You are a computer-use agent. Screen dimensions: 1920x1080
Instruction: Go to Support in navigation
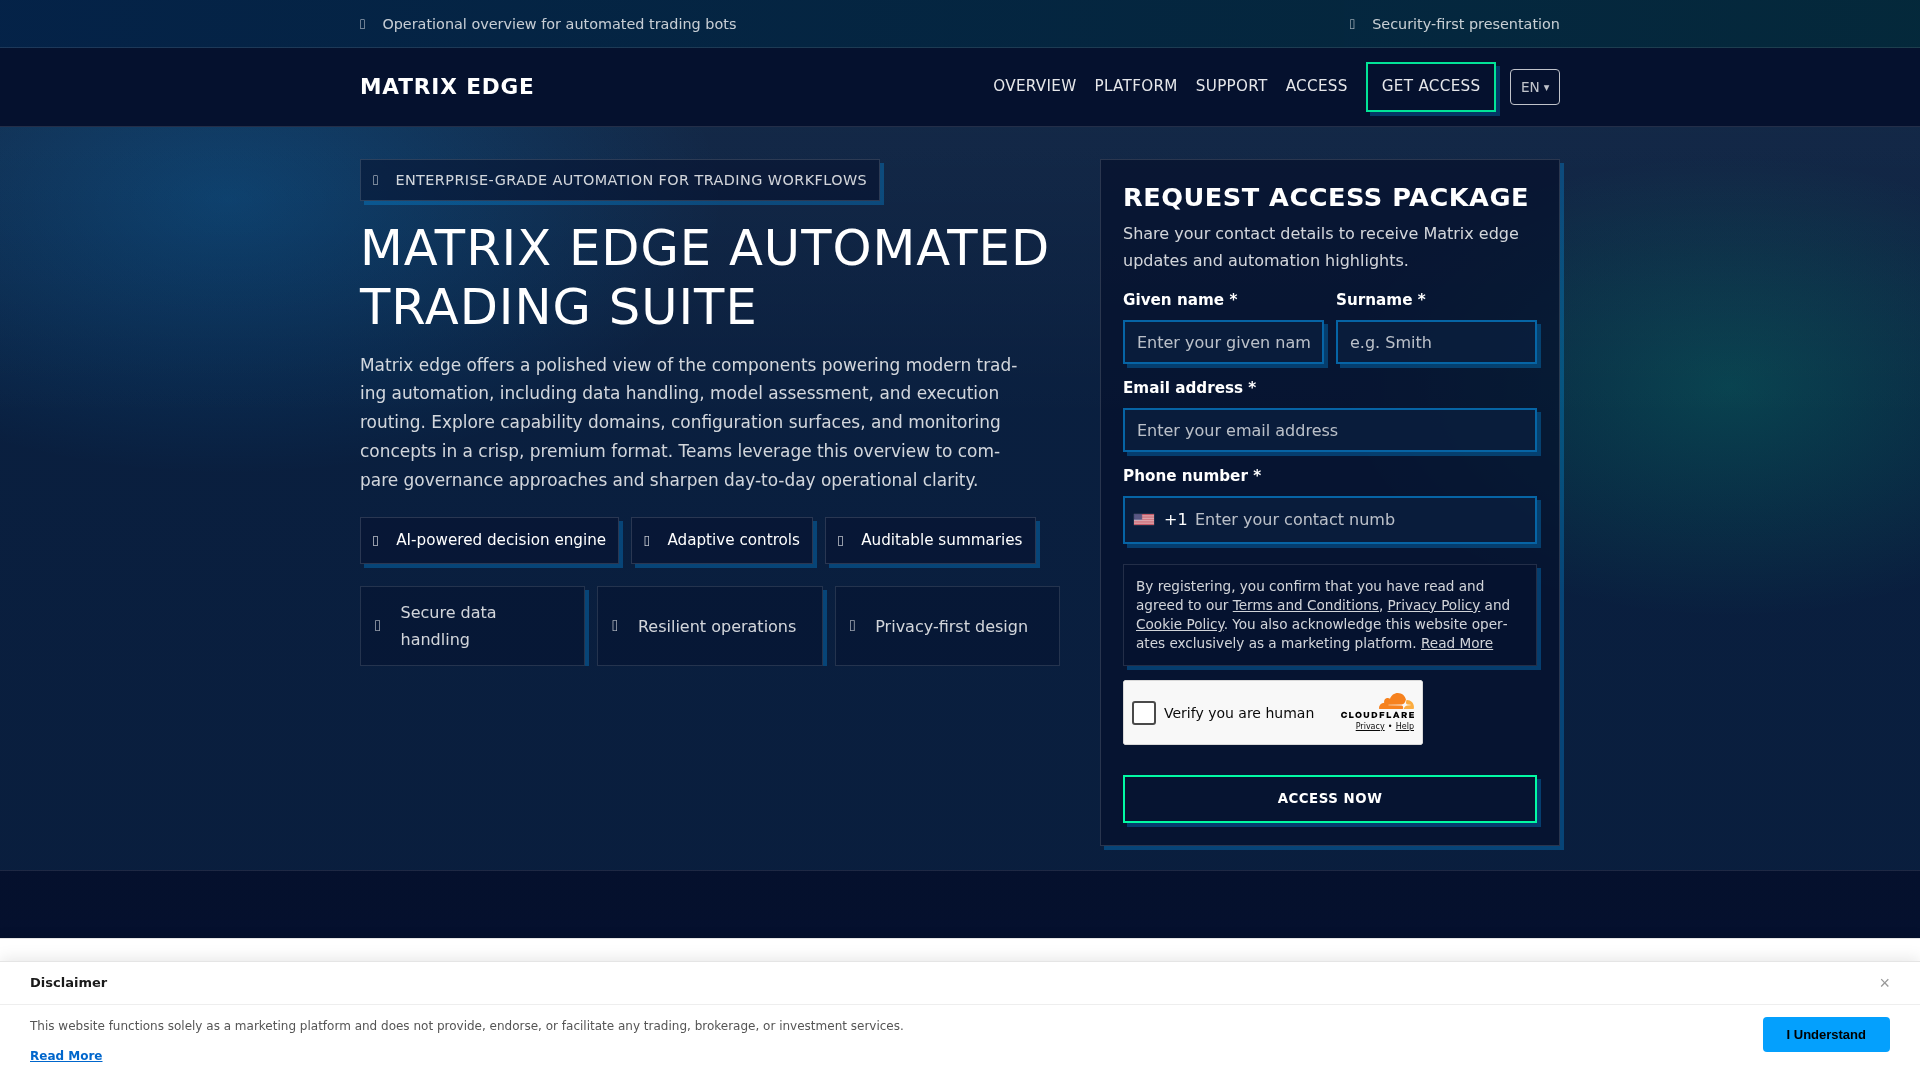click(x=1231, y=86)
